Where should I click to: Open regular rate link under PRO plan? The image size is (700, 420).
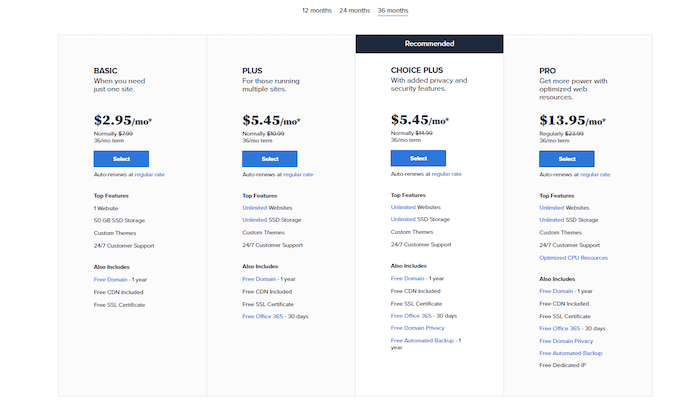[x=595, y=174]
